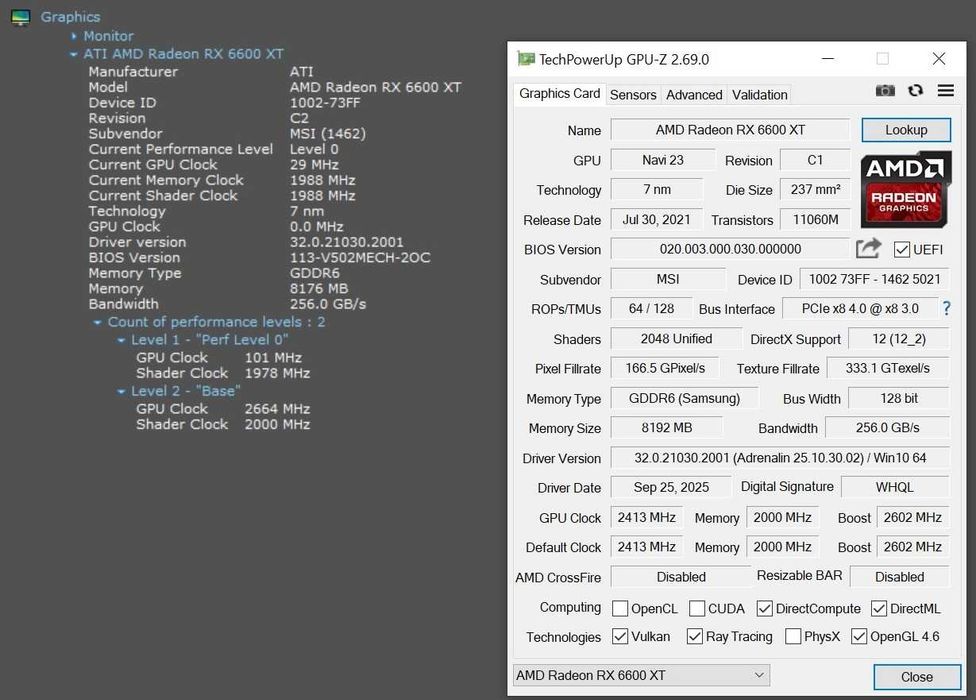Click the Revision field showing C1
Image resolution: width=976 pixels, height=700 pixels.
coord(815,160)
